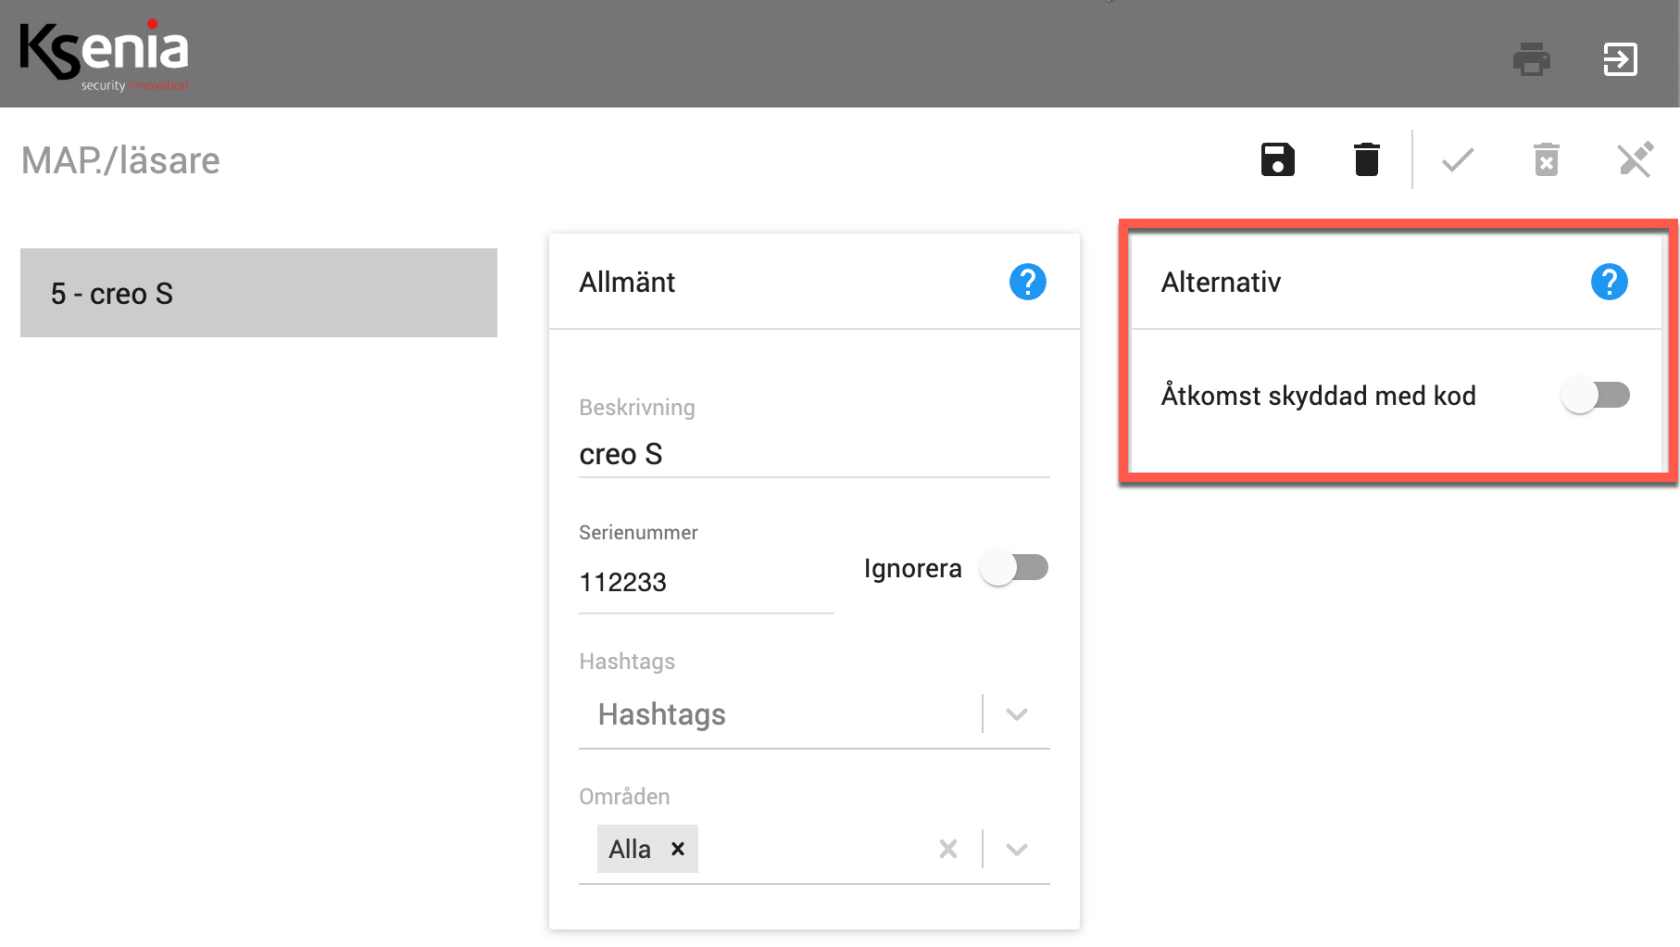1680x947 pixels.
Task: Click the Ksenia logo
Action: pyautogui.click(x=105, y=55)
